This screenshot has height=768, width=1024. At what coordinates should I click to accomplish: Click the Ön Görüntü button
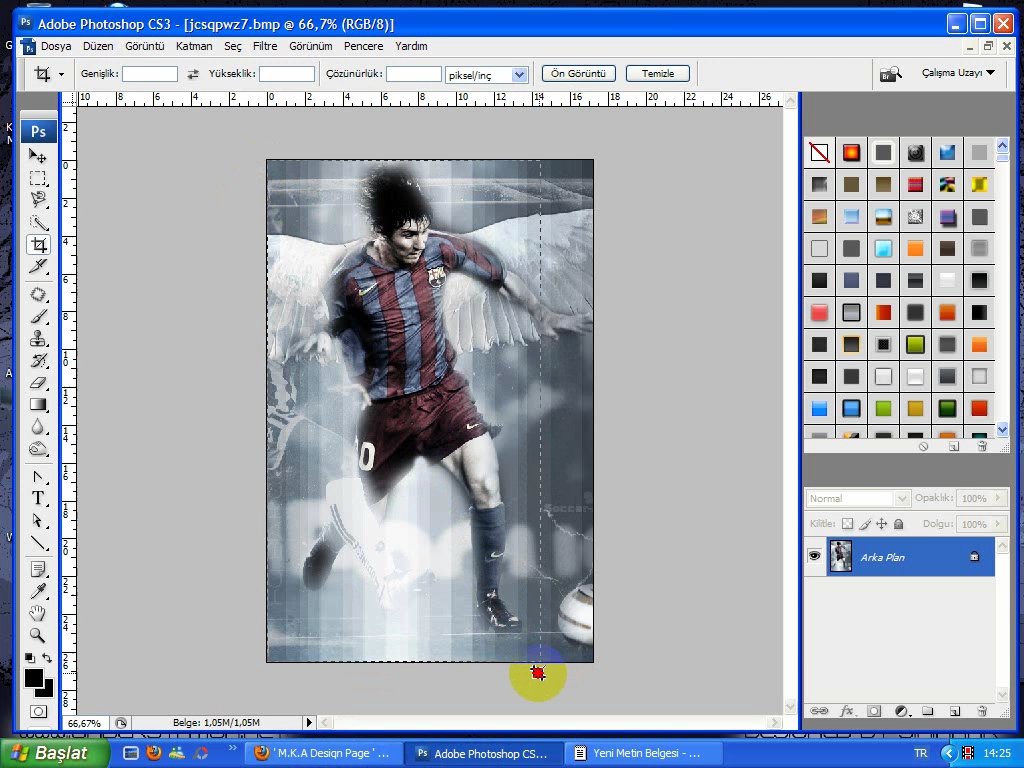[x=579, y=73]
